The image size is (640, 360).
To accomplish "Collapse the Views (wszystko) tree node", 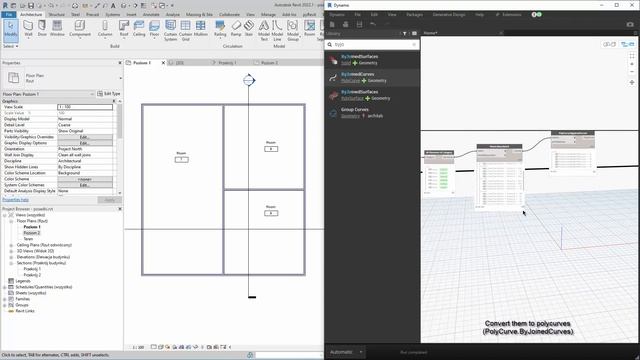I will click(x=4, y=215).
